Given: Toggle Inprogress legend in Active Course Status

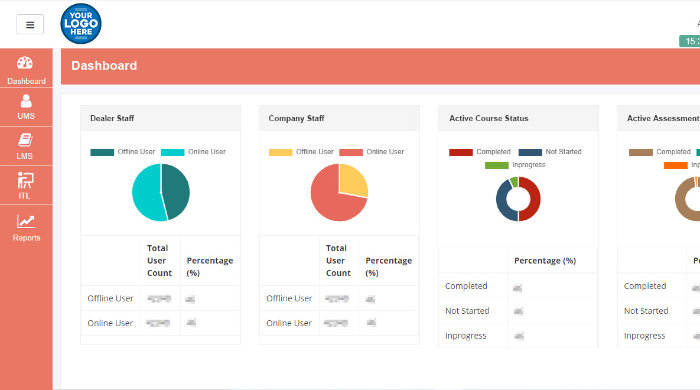Looking at the screenshot, I should click(515, 165).
